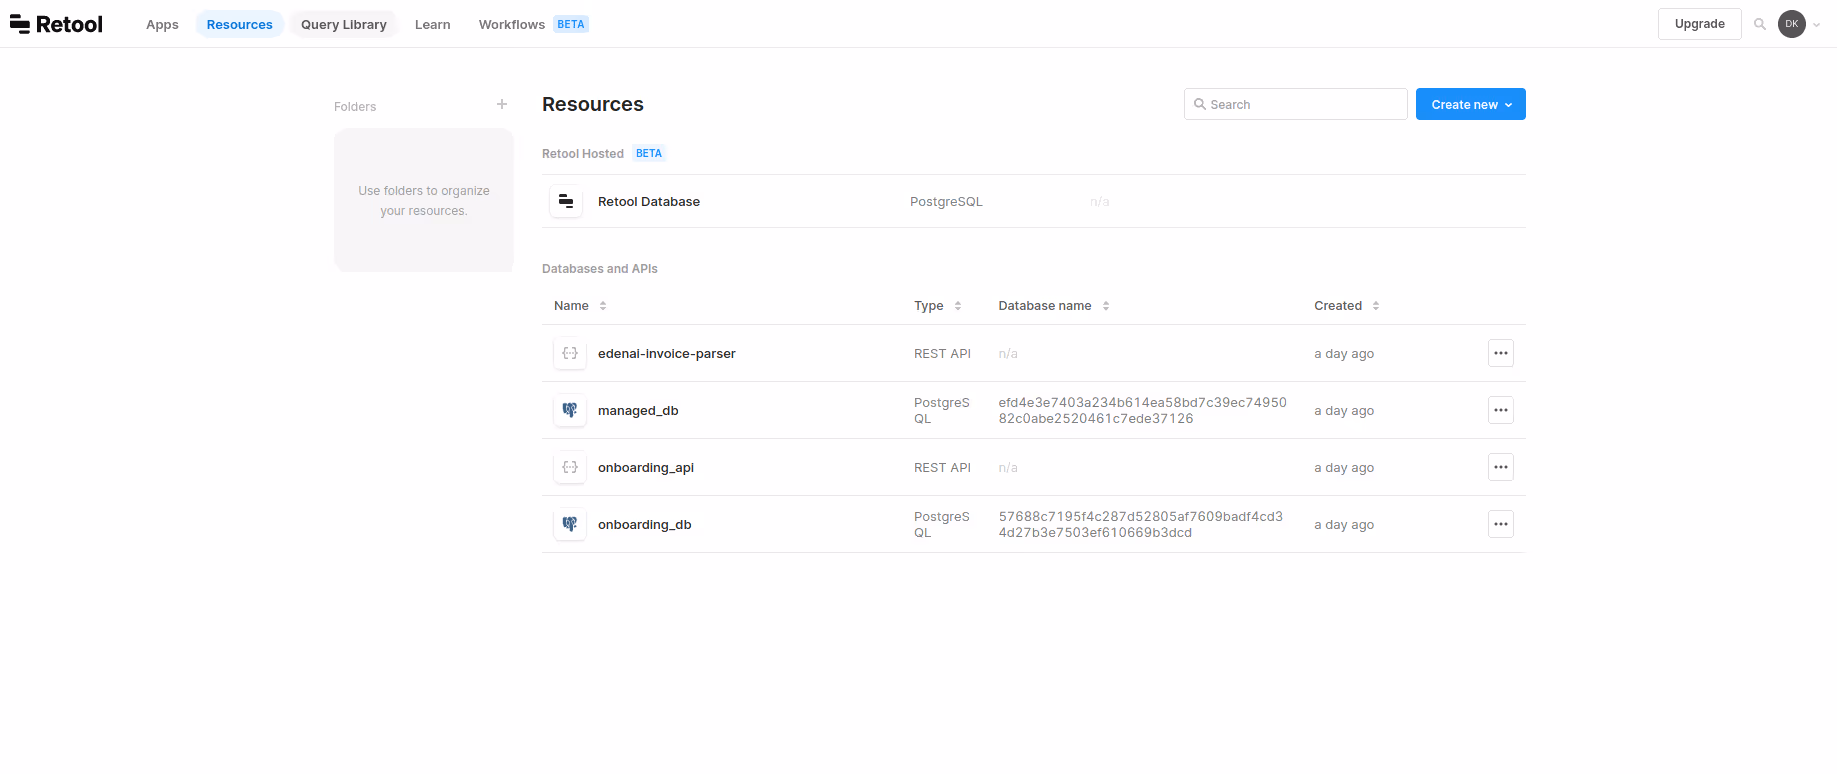Click the Upgrade button
Viewport: 1837px width, 774px height.
[x=1700, y=24]
